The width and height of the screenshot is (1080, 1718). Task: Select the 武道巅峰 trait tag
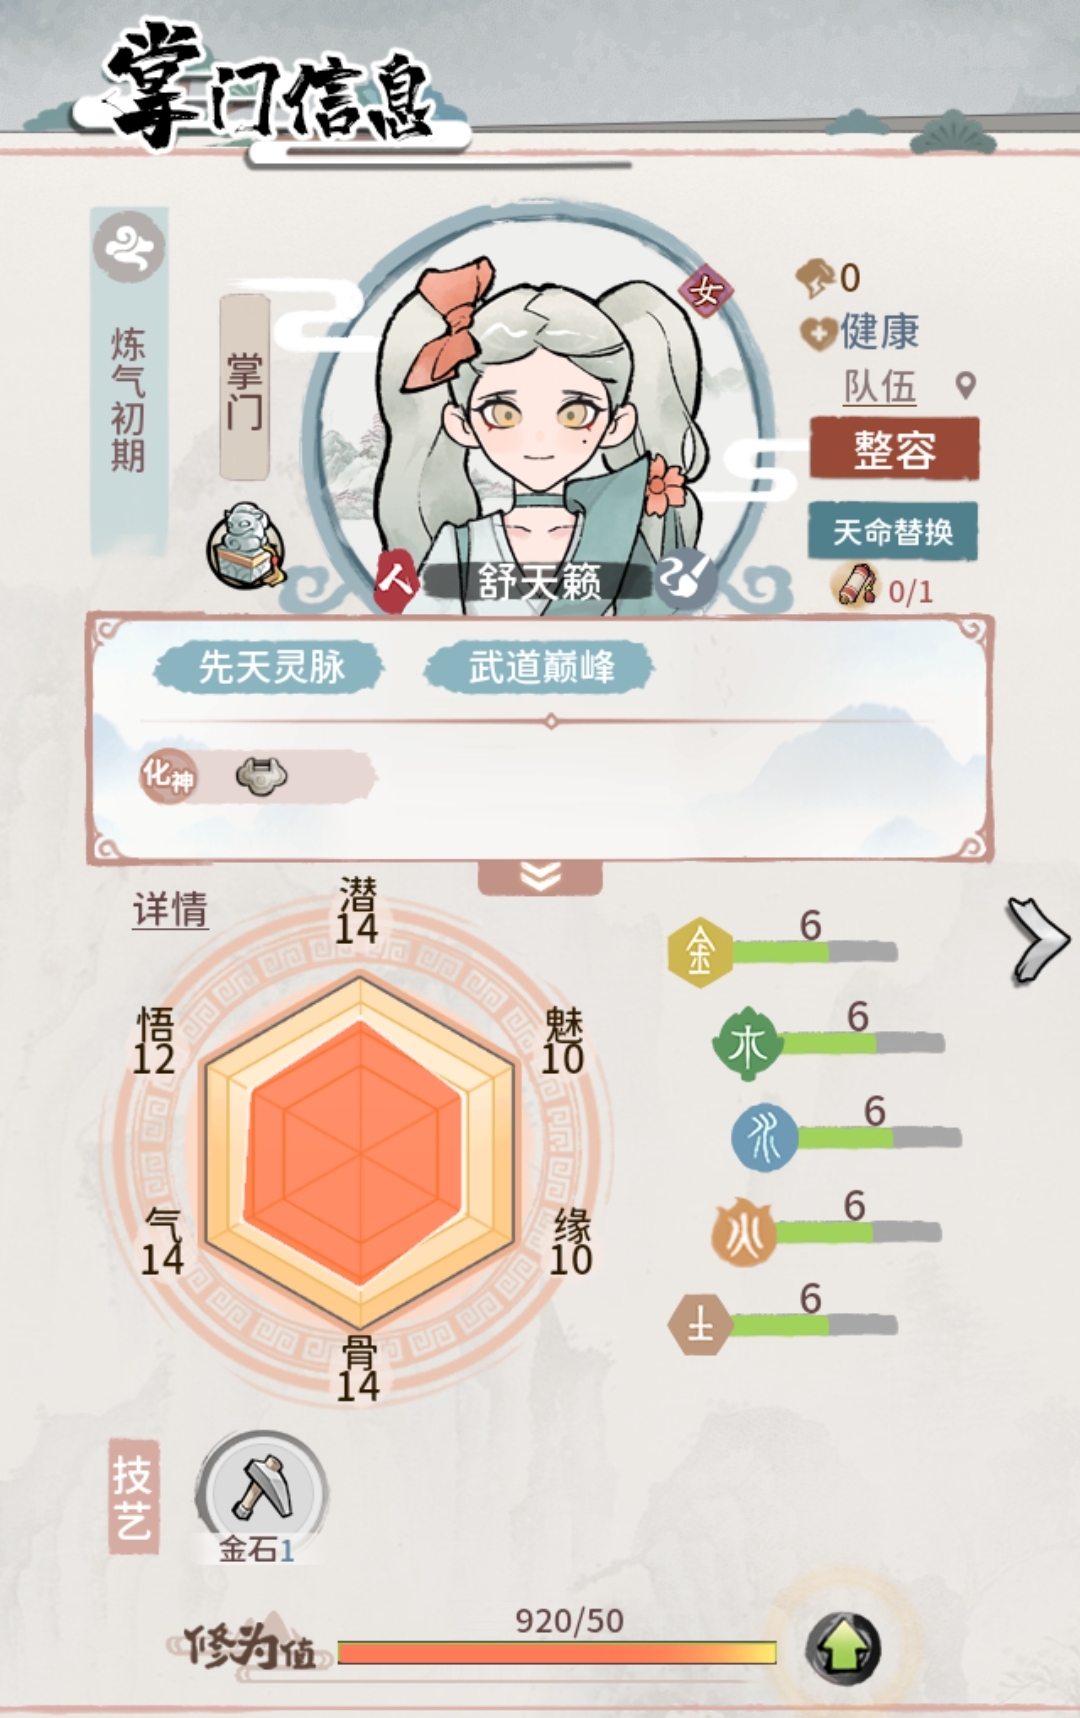[540, 667]
